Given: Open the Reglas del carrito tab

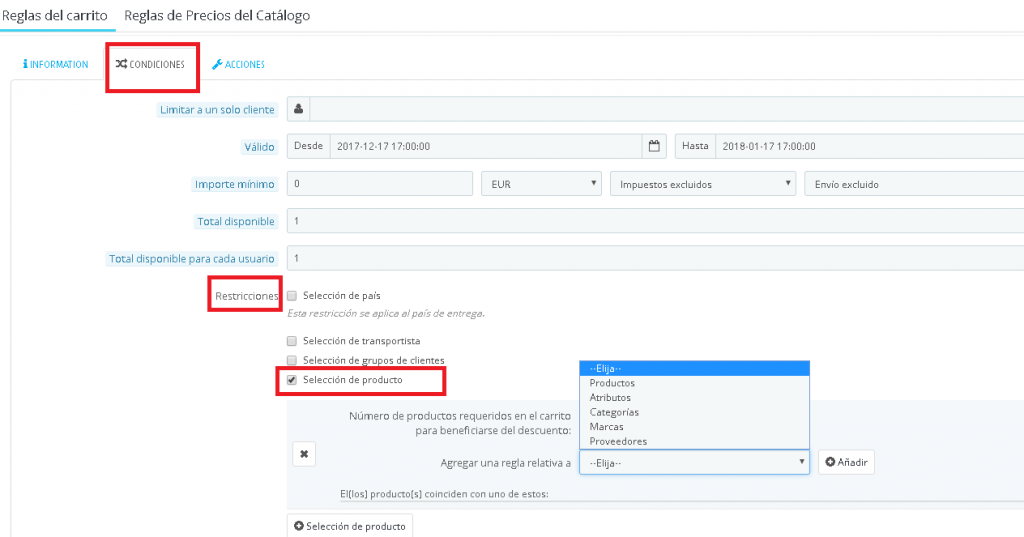Looking at the screenshot, I should coord(55,16).
